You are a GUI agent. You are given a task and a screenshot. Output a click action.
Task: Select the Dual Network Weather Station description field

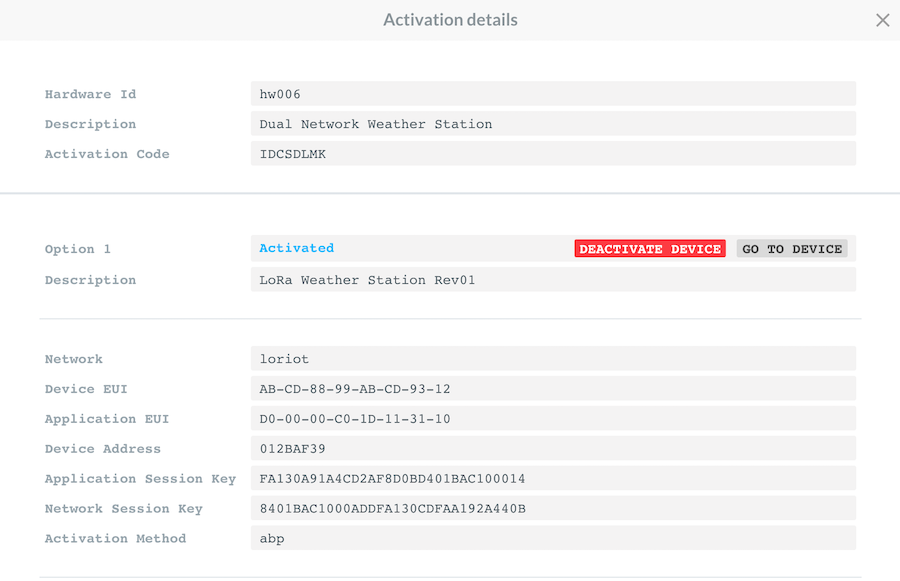[x=552, y=124]
